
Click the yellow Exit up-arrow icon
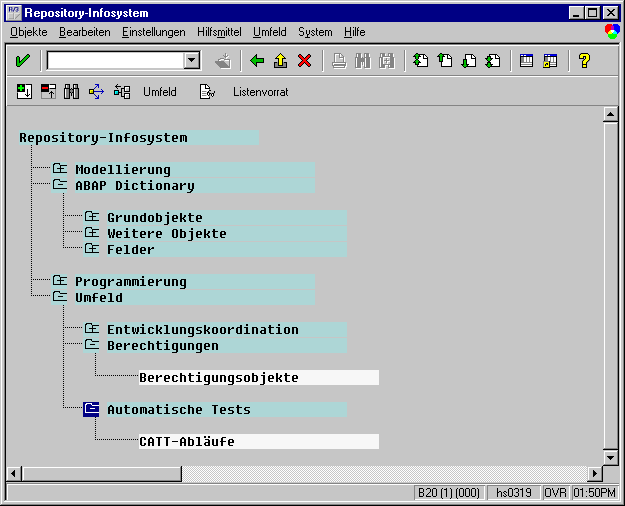point(281,61)
